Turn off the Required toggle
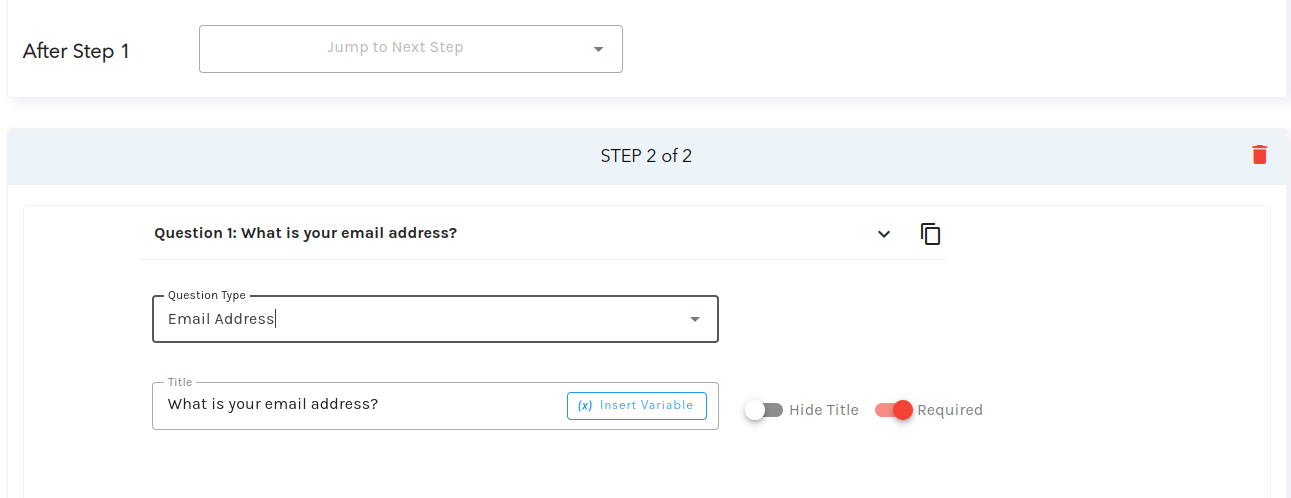 894,410
